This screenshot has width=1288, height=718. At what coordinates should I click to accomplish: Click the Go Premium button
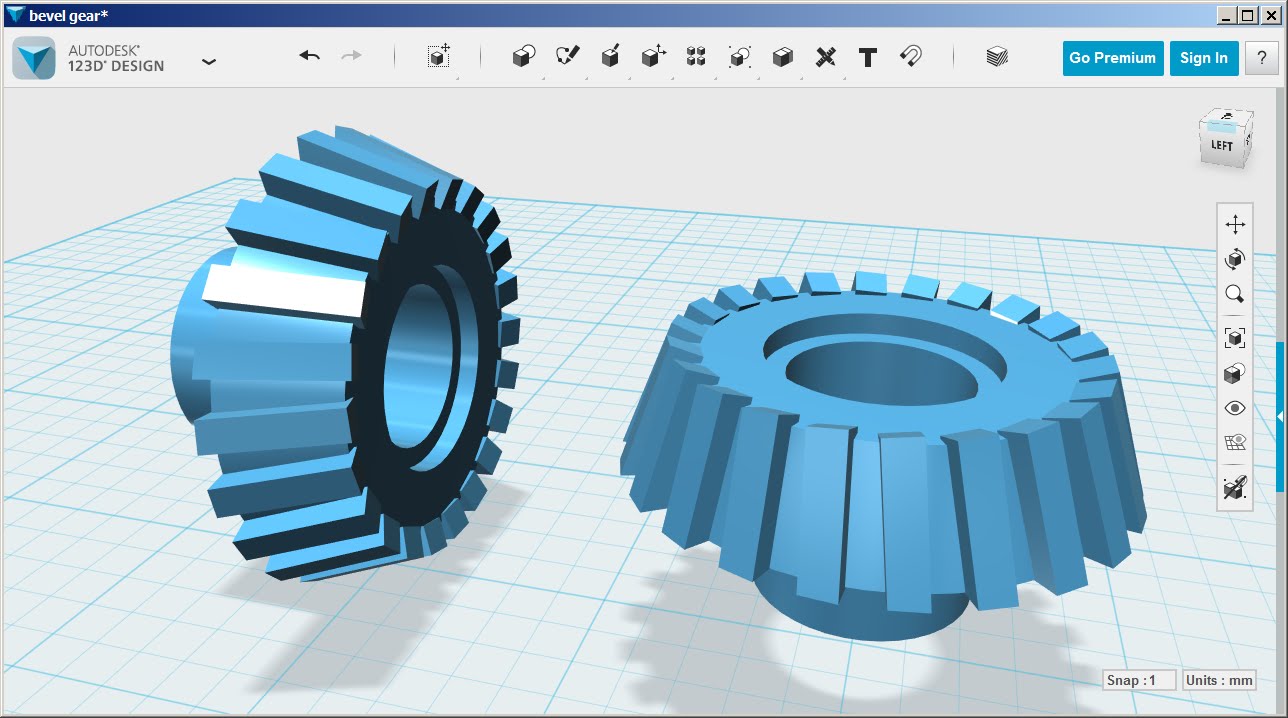pyautogui.click(x=1112, y=58)
